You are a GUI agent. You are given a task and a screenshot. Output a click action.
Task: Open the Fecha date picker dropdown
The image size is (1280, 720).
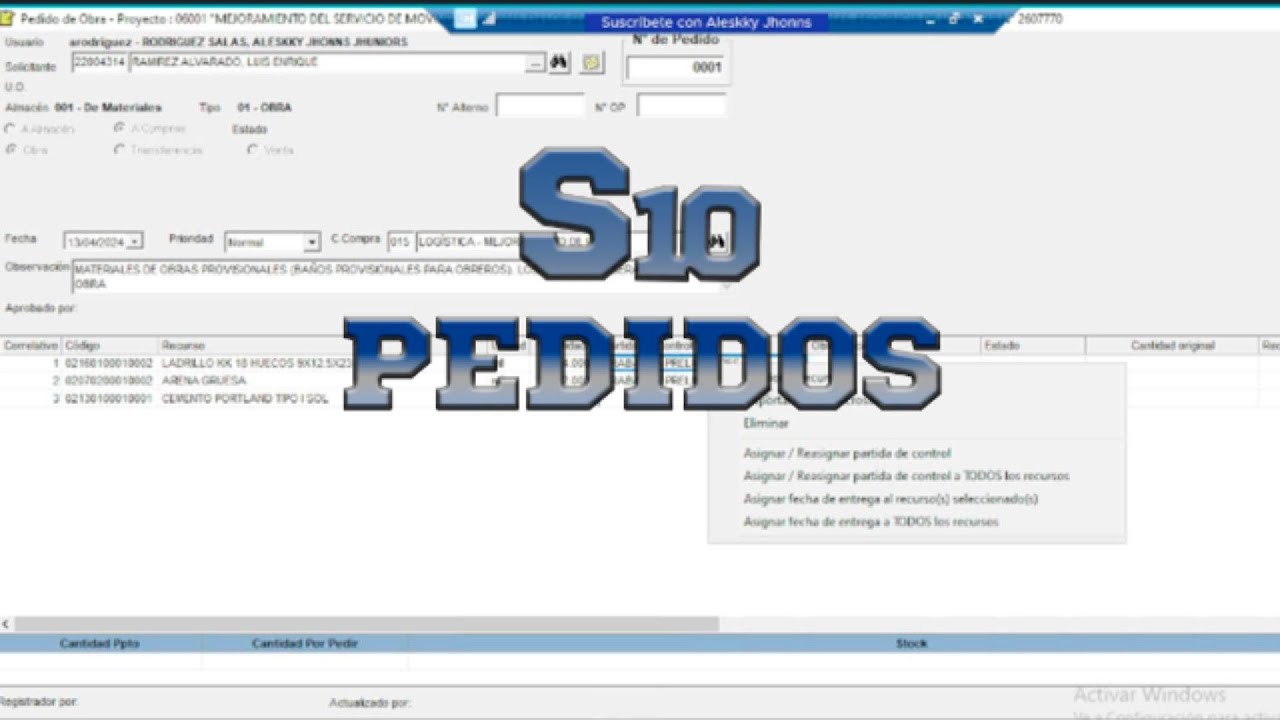[135, 242]
